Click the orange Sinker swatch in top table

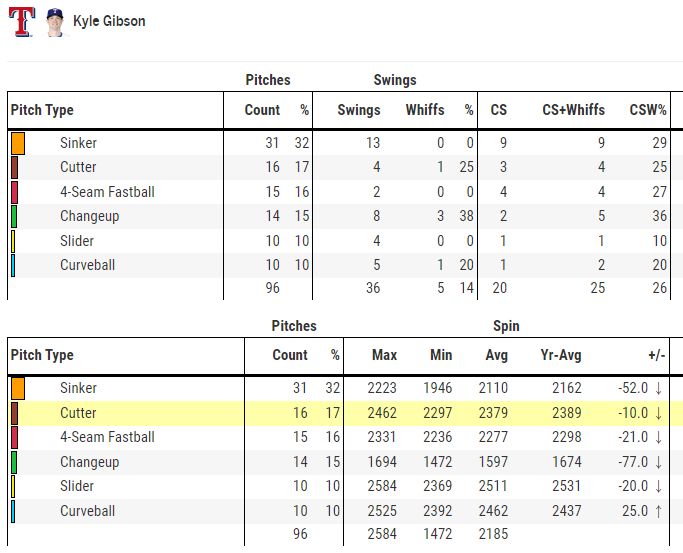(18, 143)
